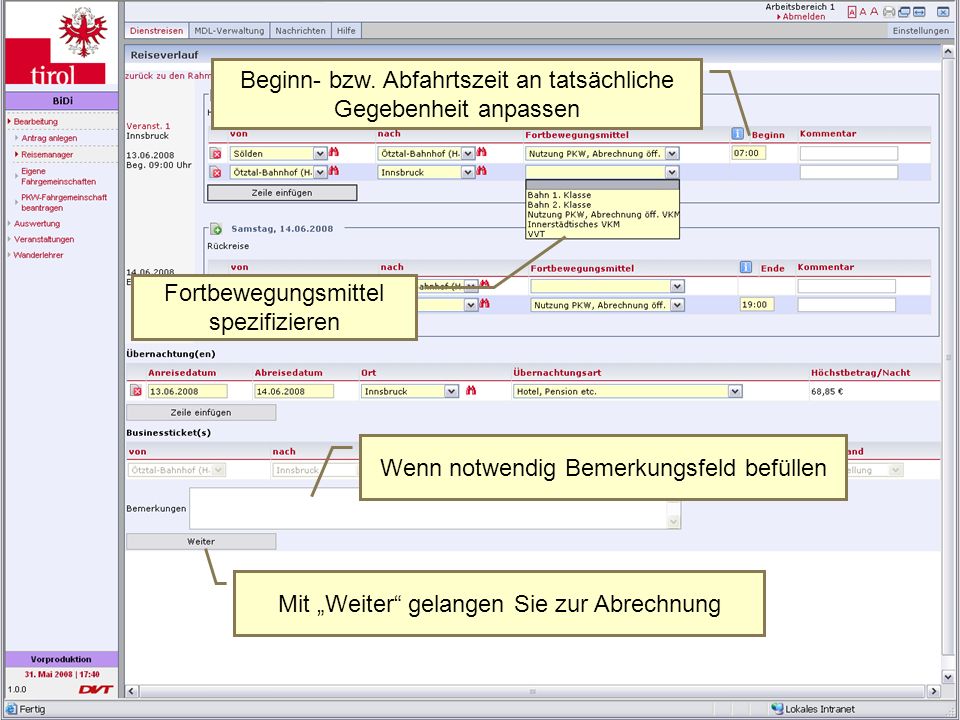
Task: Open Einstellungen
Action: click(920, 31)
